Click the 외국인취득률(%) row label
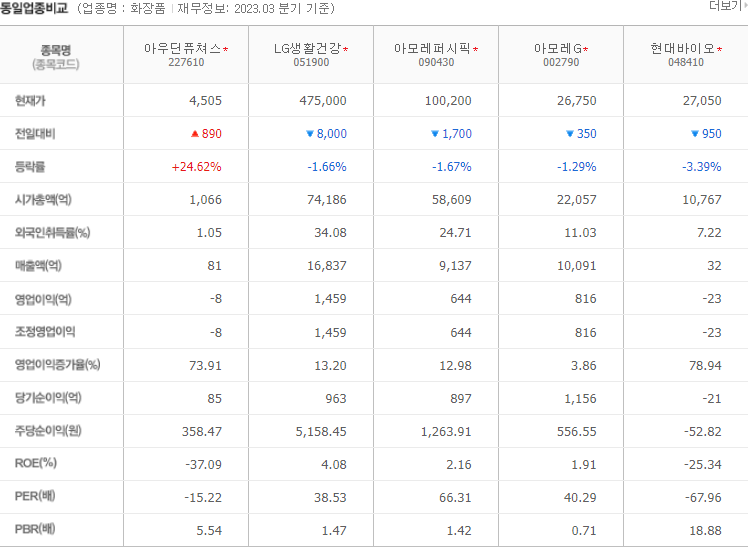This screenshot has width=752, height=555. tap(52, 233)
